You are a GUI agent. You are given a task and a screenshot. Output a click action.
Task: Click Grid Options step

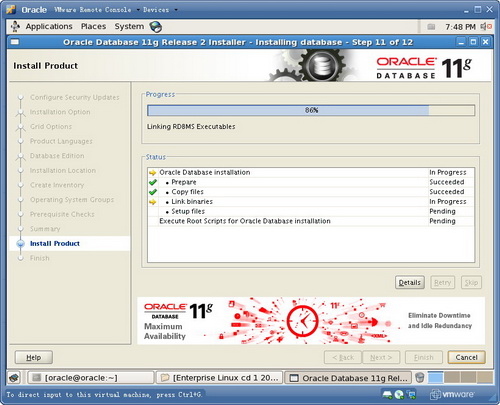pyautogui.click(x=51, y=127)
